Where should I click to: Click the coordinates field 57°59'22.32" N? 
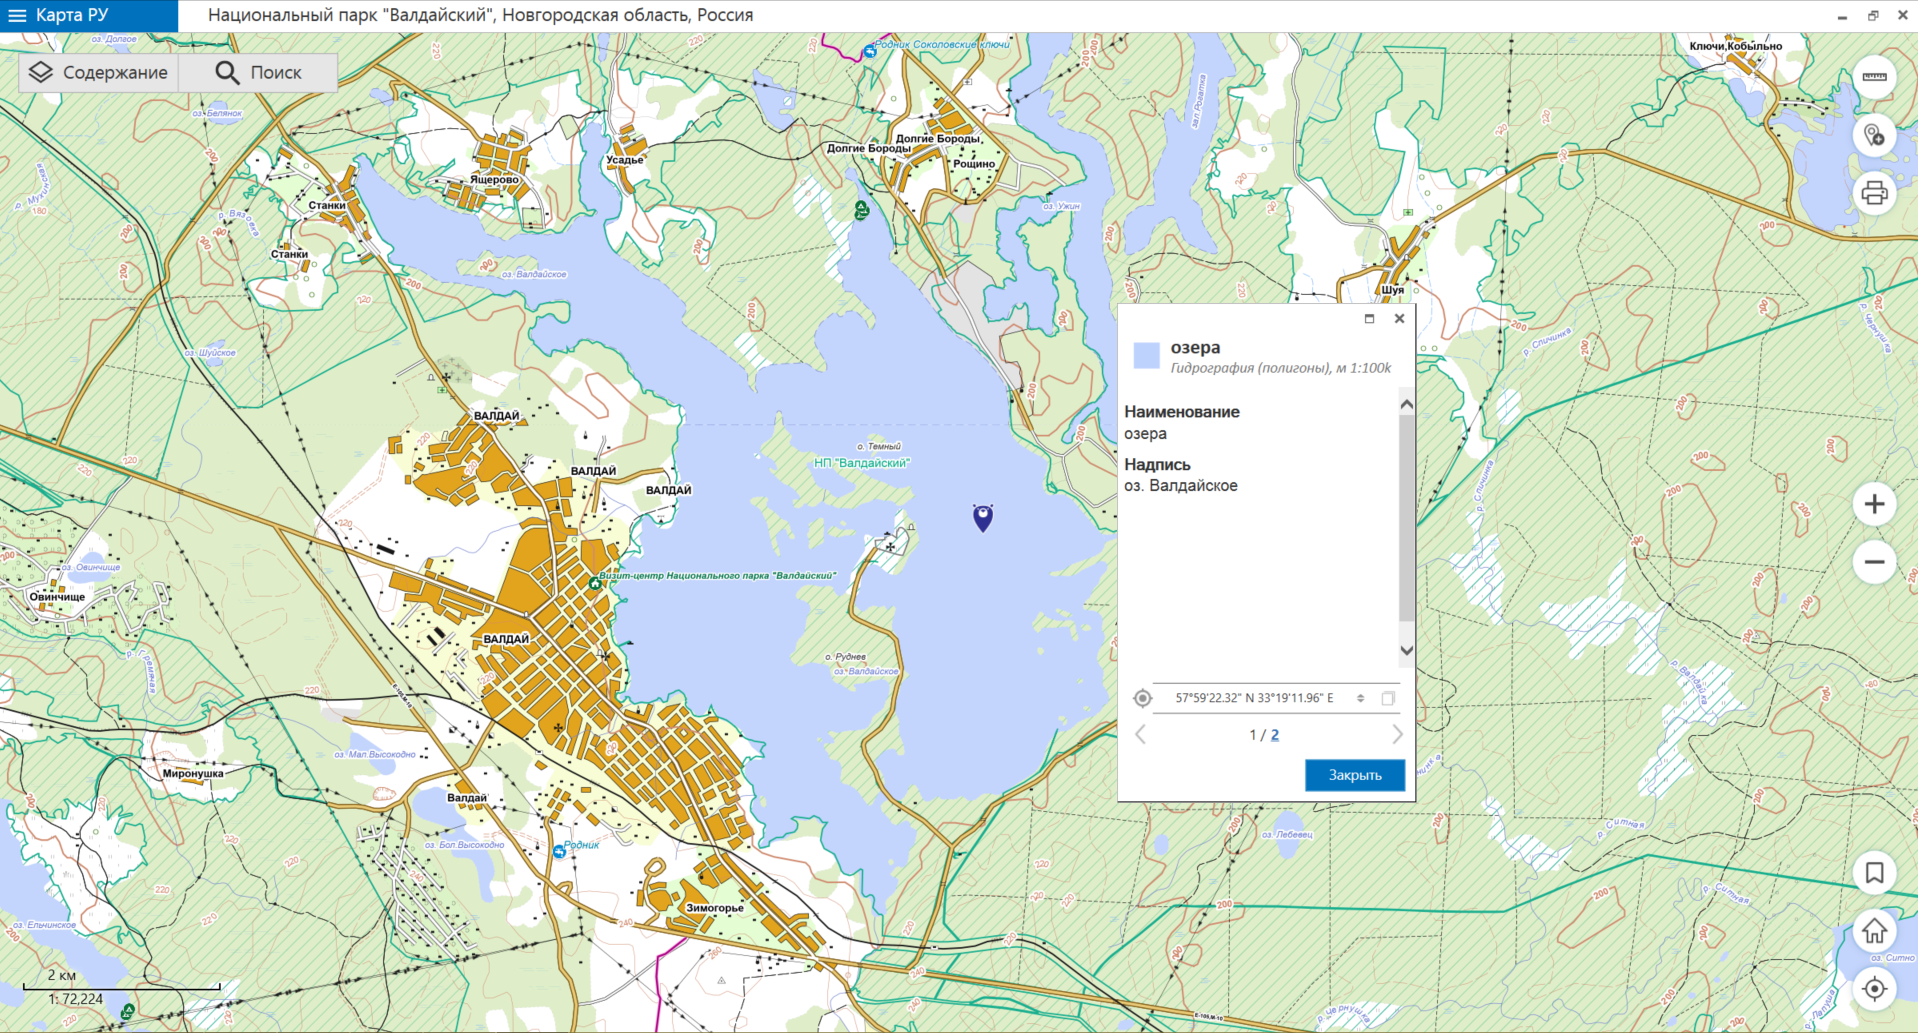(x=1254, y=698)
